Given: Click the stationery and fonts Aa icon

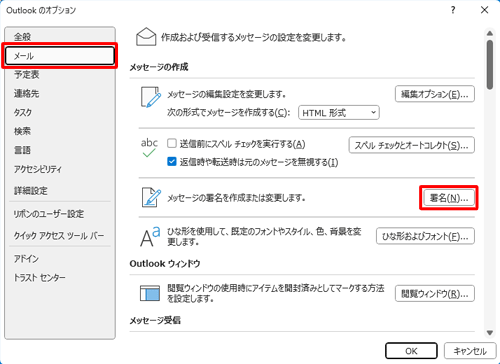Looking at the screenshot, I should [x=150, y=237].
